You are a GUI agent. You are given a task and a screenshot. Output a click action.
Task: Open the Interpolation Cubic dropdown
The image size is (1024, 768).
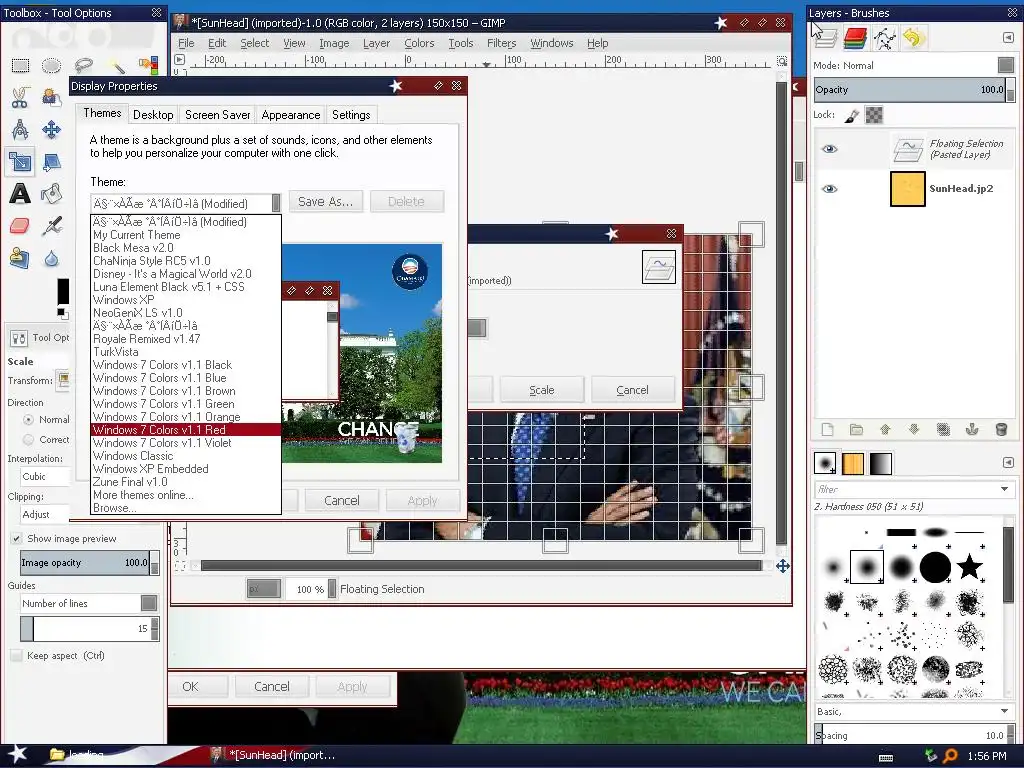click(44, 477)
